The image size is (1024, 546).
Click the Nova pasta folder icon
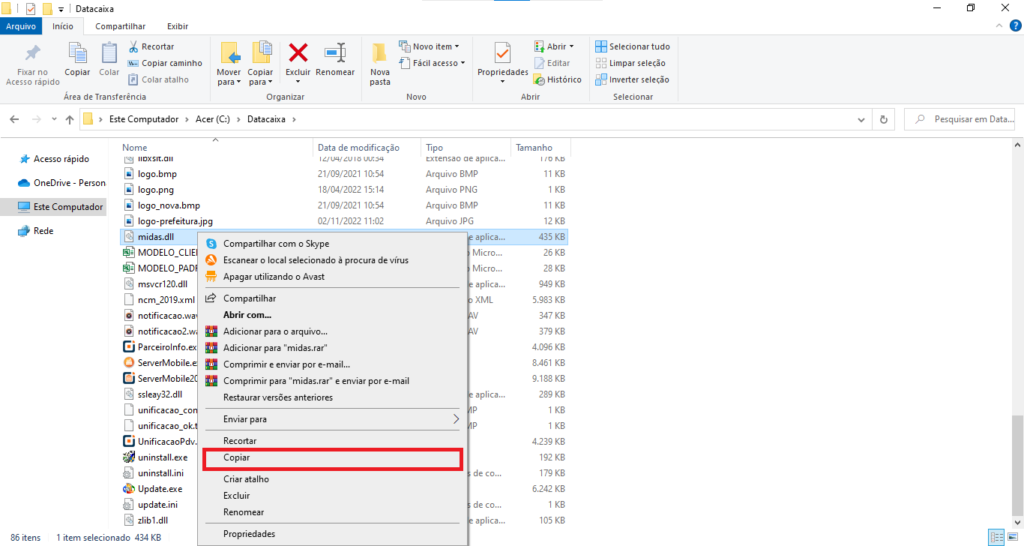click(x=380, y=53)
